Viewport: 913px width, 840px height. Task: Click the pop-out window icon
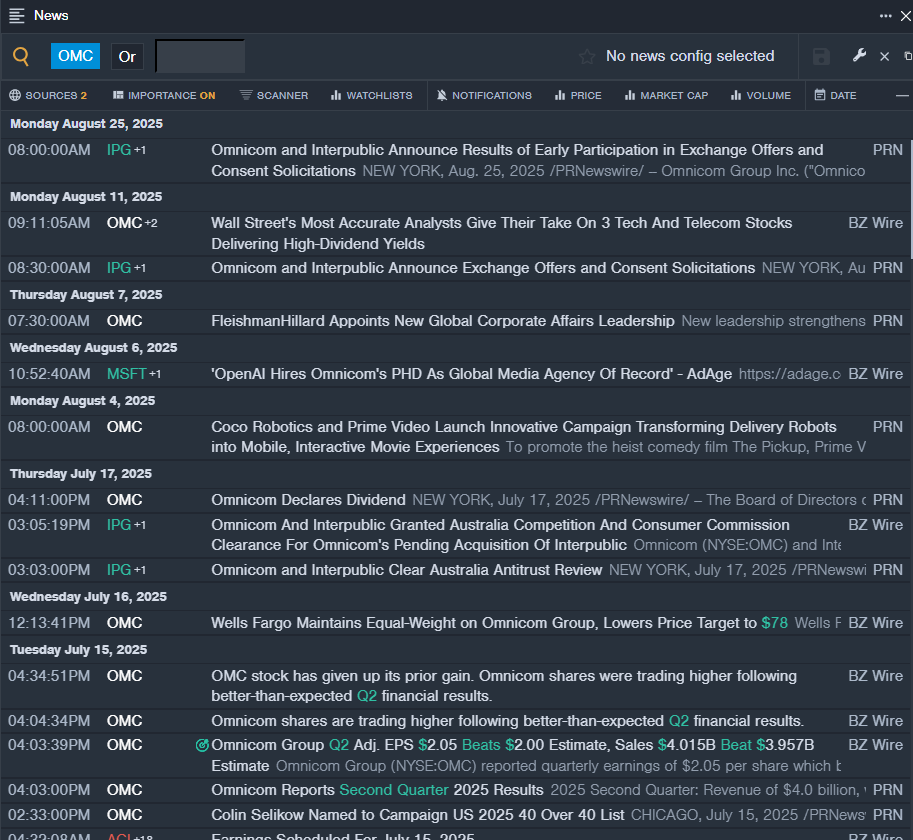point(908,56)
